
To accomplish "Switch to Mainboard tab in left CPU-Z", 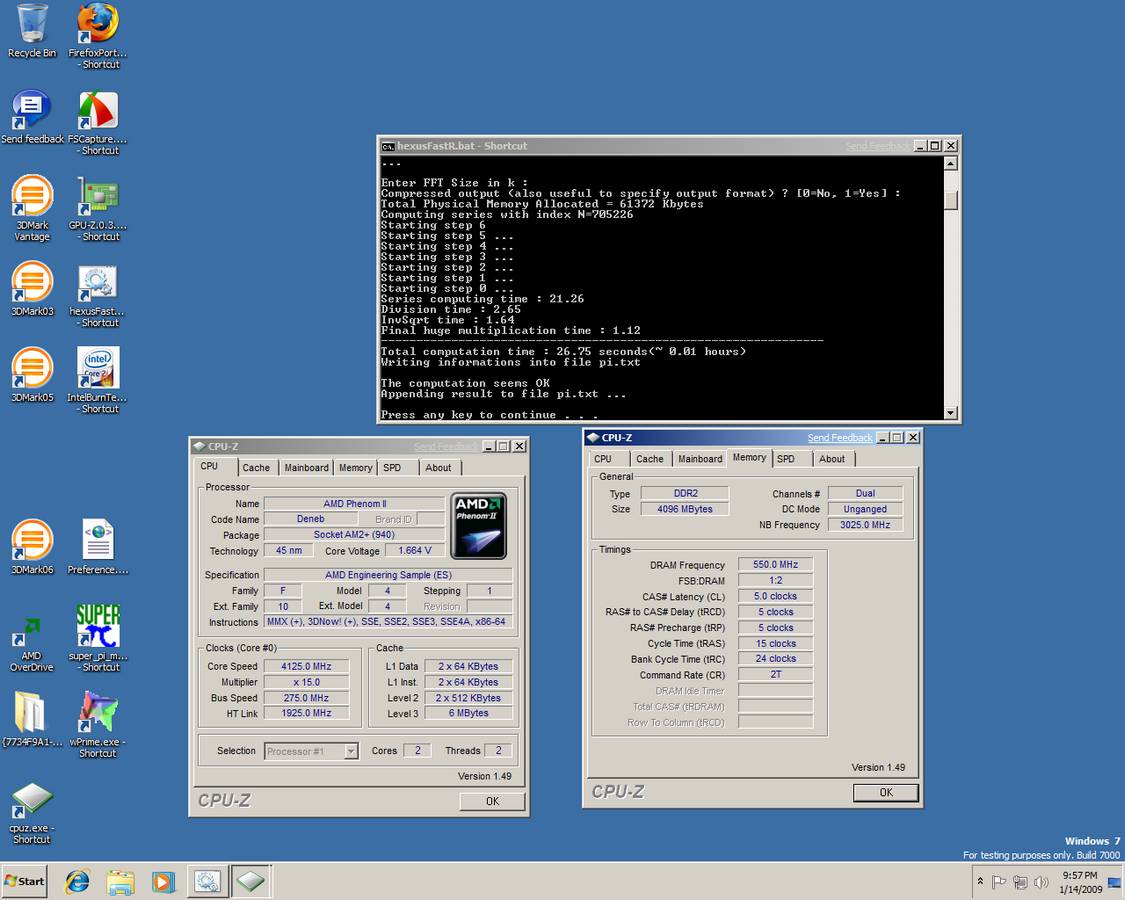I will (x=306, y=467).
